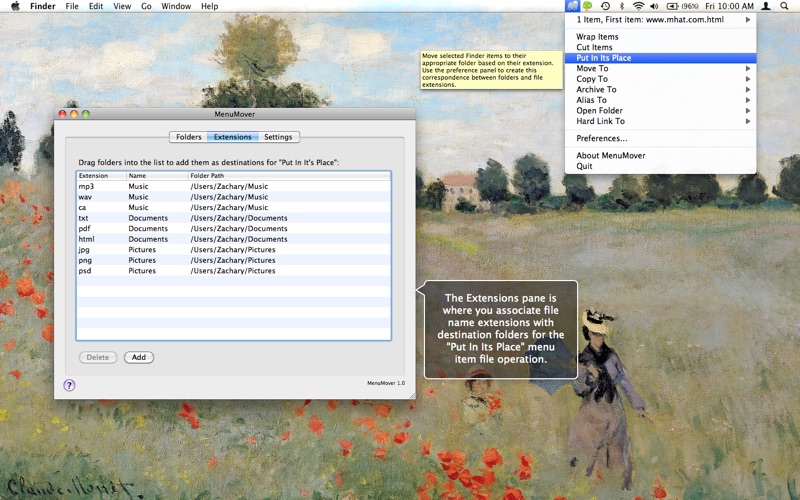The height and width of the screenshot is (500, 800).
Task: Select the txt extension row
Action: 234,218
